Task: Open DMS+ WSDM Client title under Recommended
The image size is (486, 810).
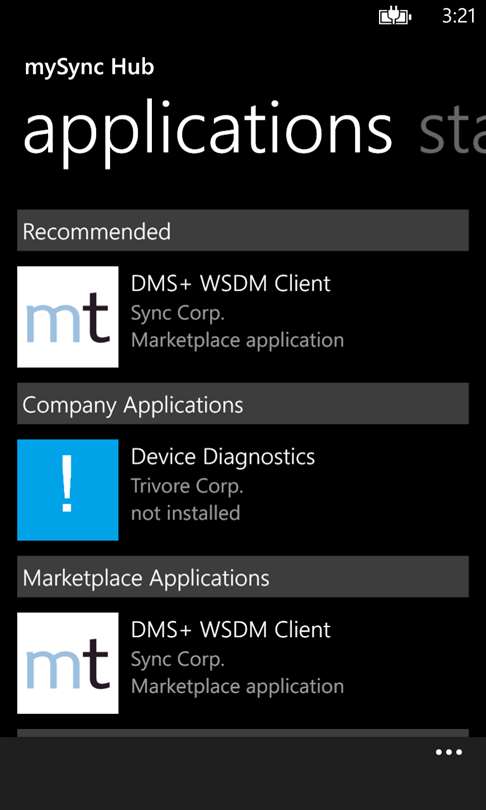Action: point(230,284)
